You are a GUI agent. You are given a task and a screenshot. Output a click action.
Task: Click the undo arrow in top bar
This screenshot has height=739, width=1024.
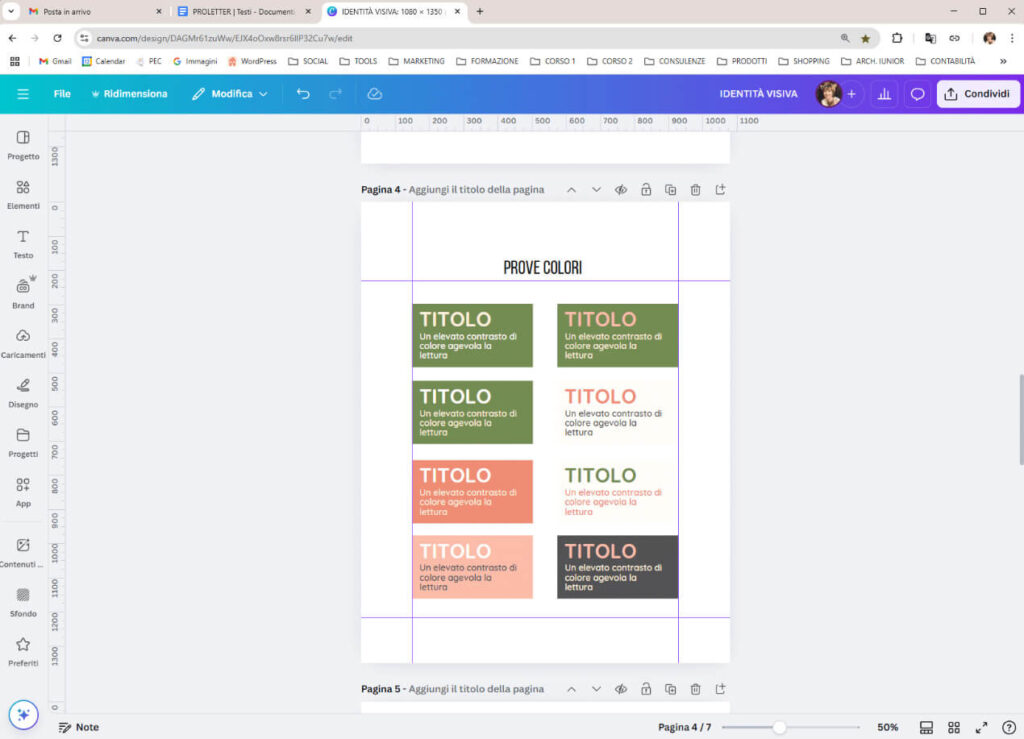303,94
